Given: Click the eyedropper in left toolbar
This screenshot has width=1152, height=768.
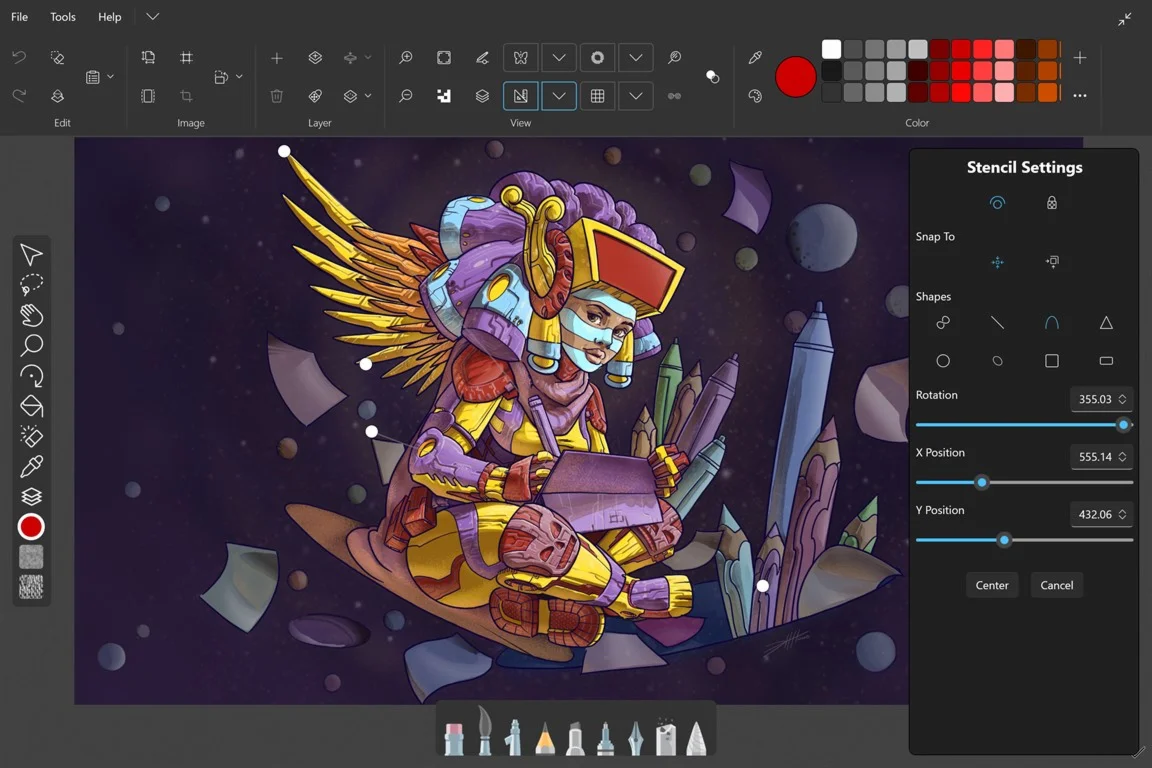Looking at the screenshot, I should pyautogui.click(x=31, y=466).
